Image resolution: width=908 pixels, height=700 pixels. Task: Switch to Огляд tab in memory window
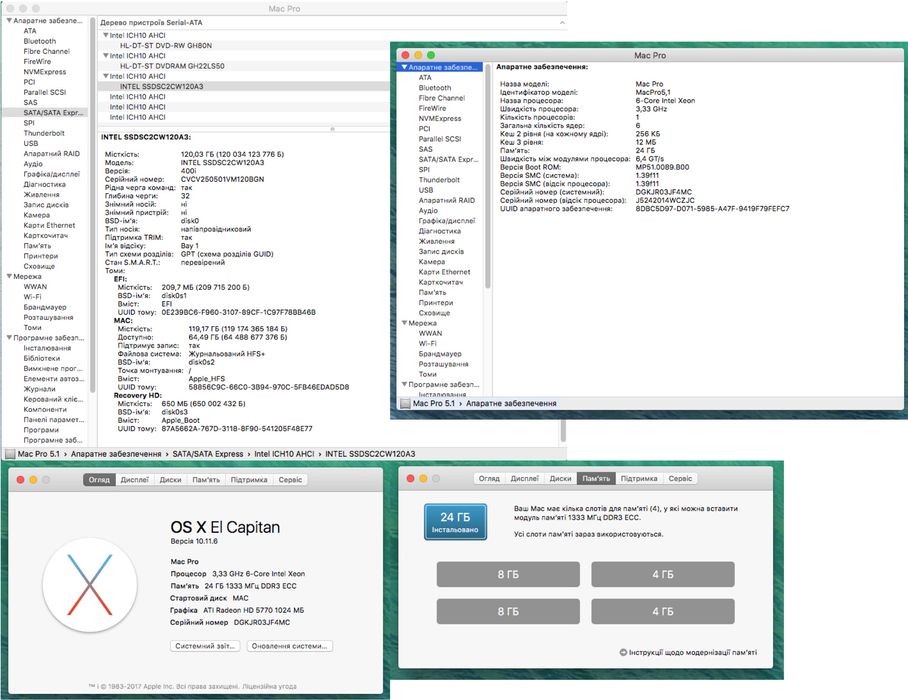(489, 479)
